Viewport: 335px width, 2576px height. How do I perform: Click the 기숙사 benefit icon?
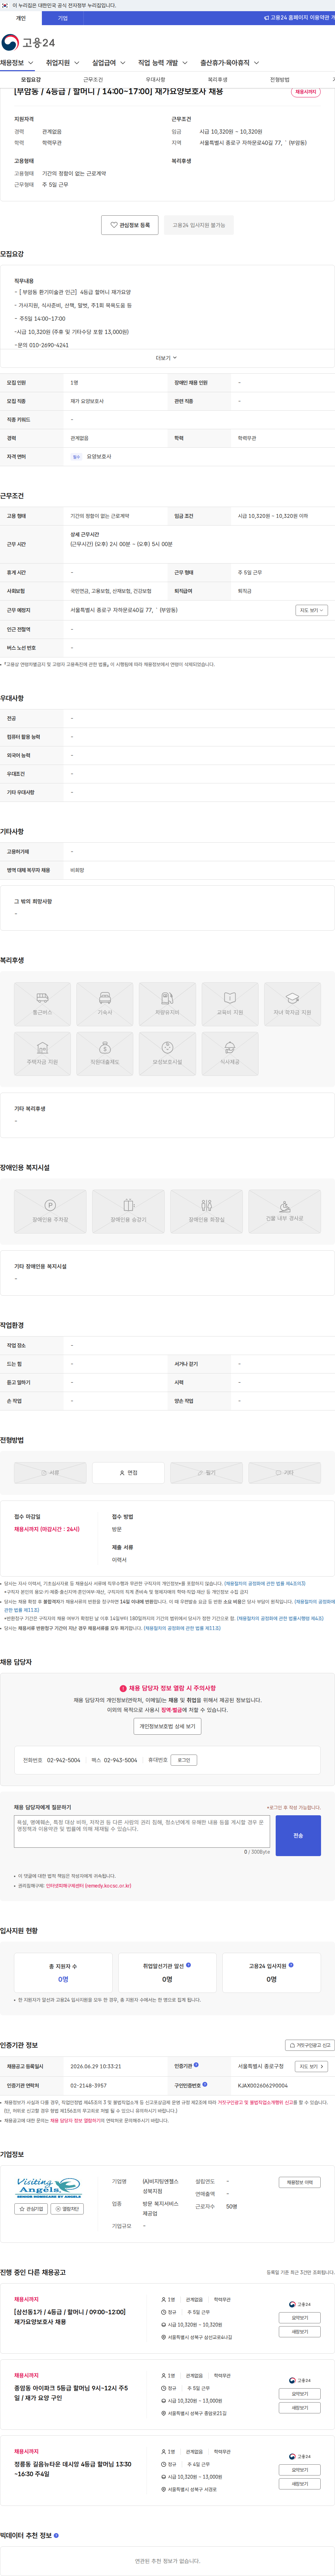coord(105,1004)
